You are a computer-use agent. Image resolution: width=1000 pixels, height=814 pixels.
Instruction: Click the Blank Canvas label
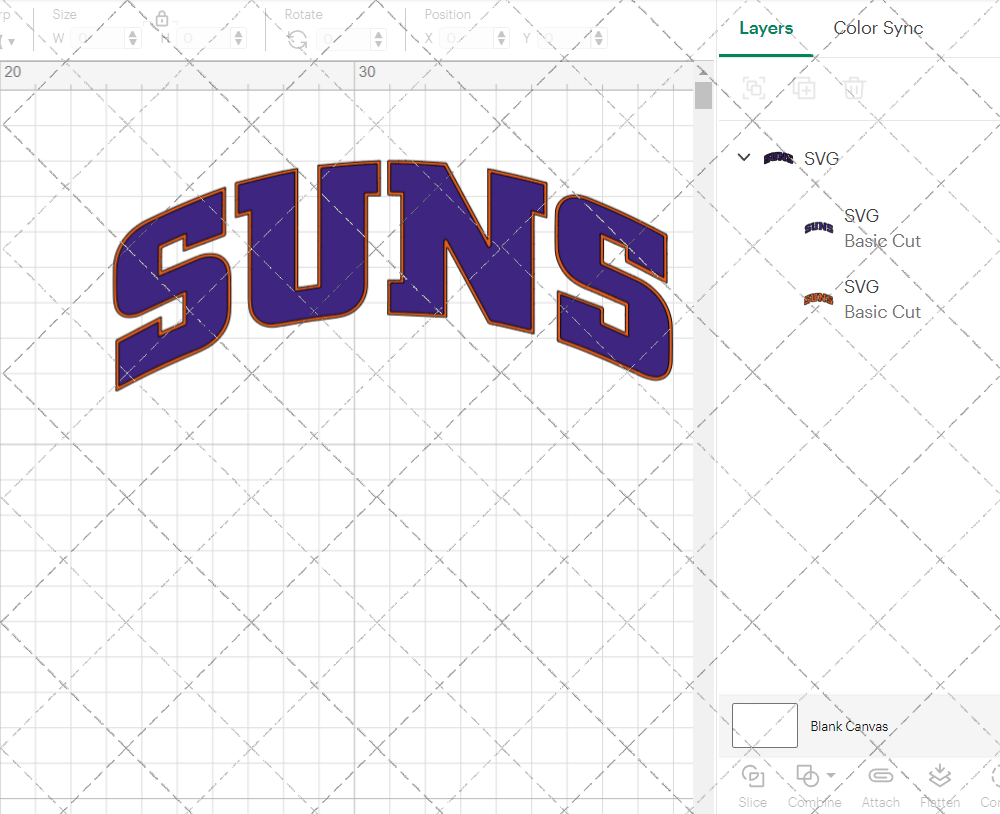tap(849, 726)
